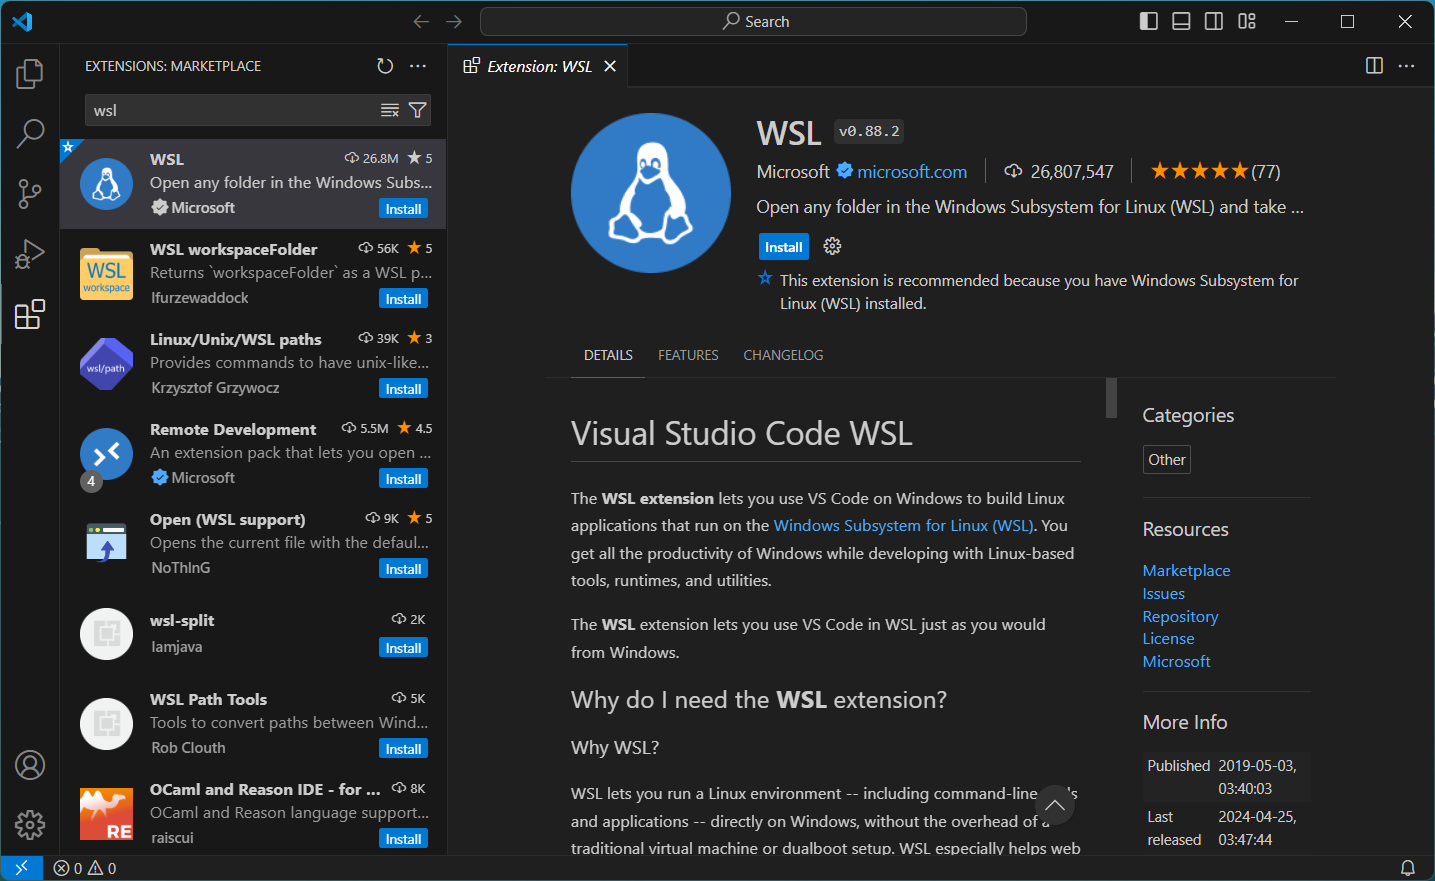The width and height of the screenshot is (1435, 881).
Task: Install the Open (WSL support) extension
Action: (x=403, y=569)
